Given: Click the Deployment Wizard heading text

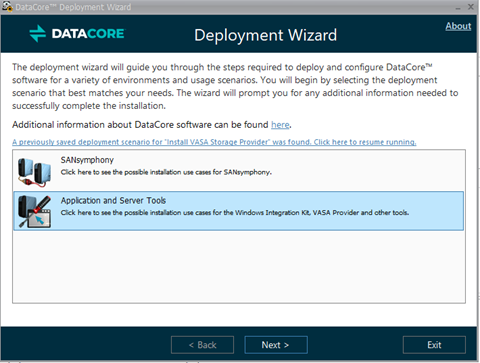Looking at the screenshot, I should click(265, 35).
